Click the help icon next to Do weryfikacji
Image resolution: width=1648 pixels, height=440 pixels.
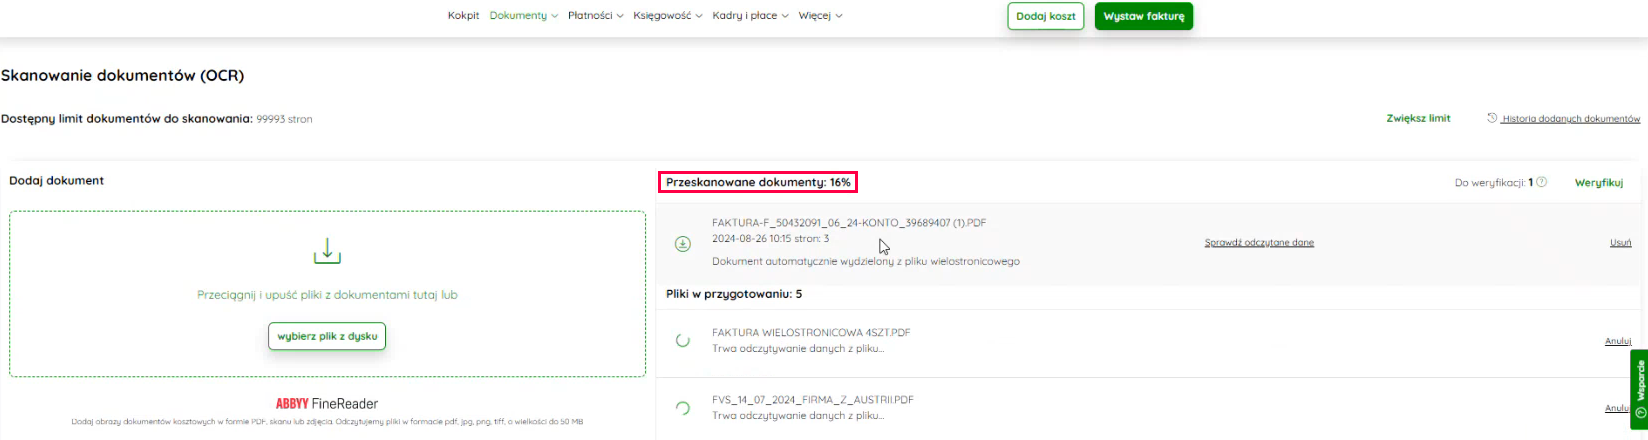click(1542, 182)
